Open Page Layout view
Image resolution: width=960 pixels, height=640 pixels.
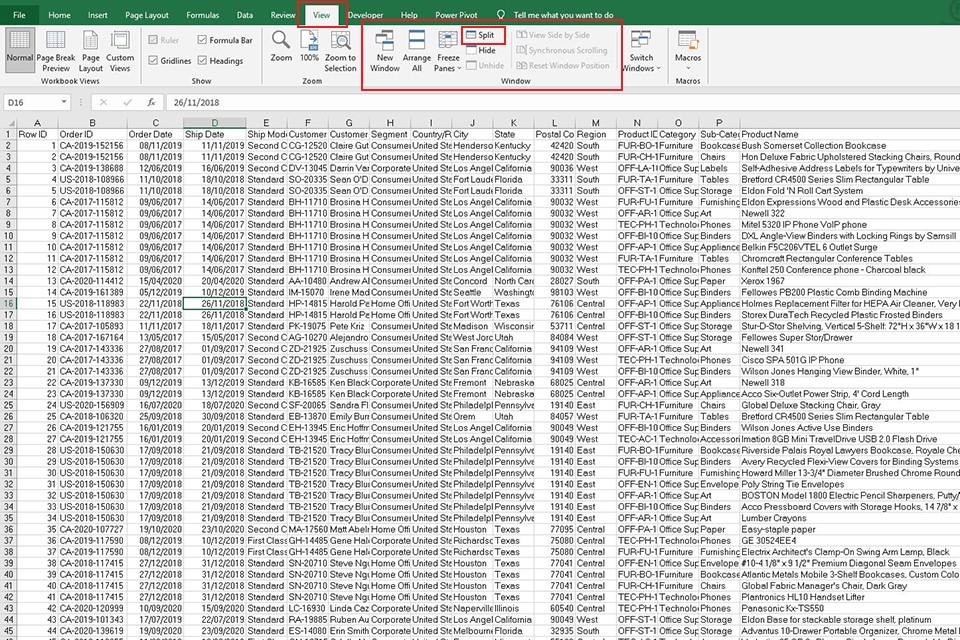pos(91,48)
